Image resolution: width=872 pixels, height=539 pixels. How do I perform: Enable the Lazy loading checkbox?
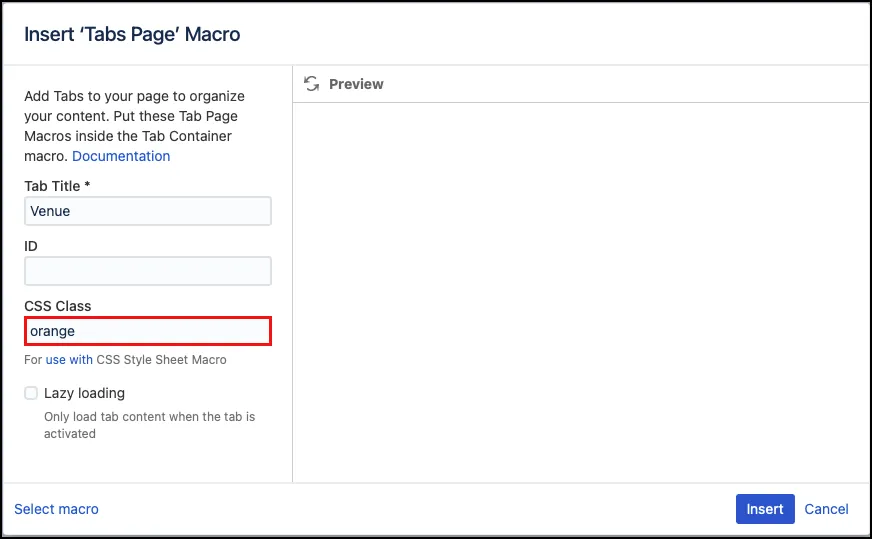point(31,393)
